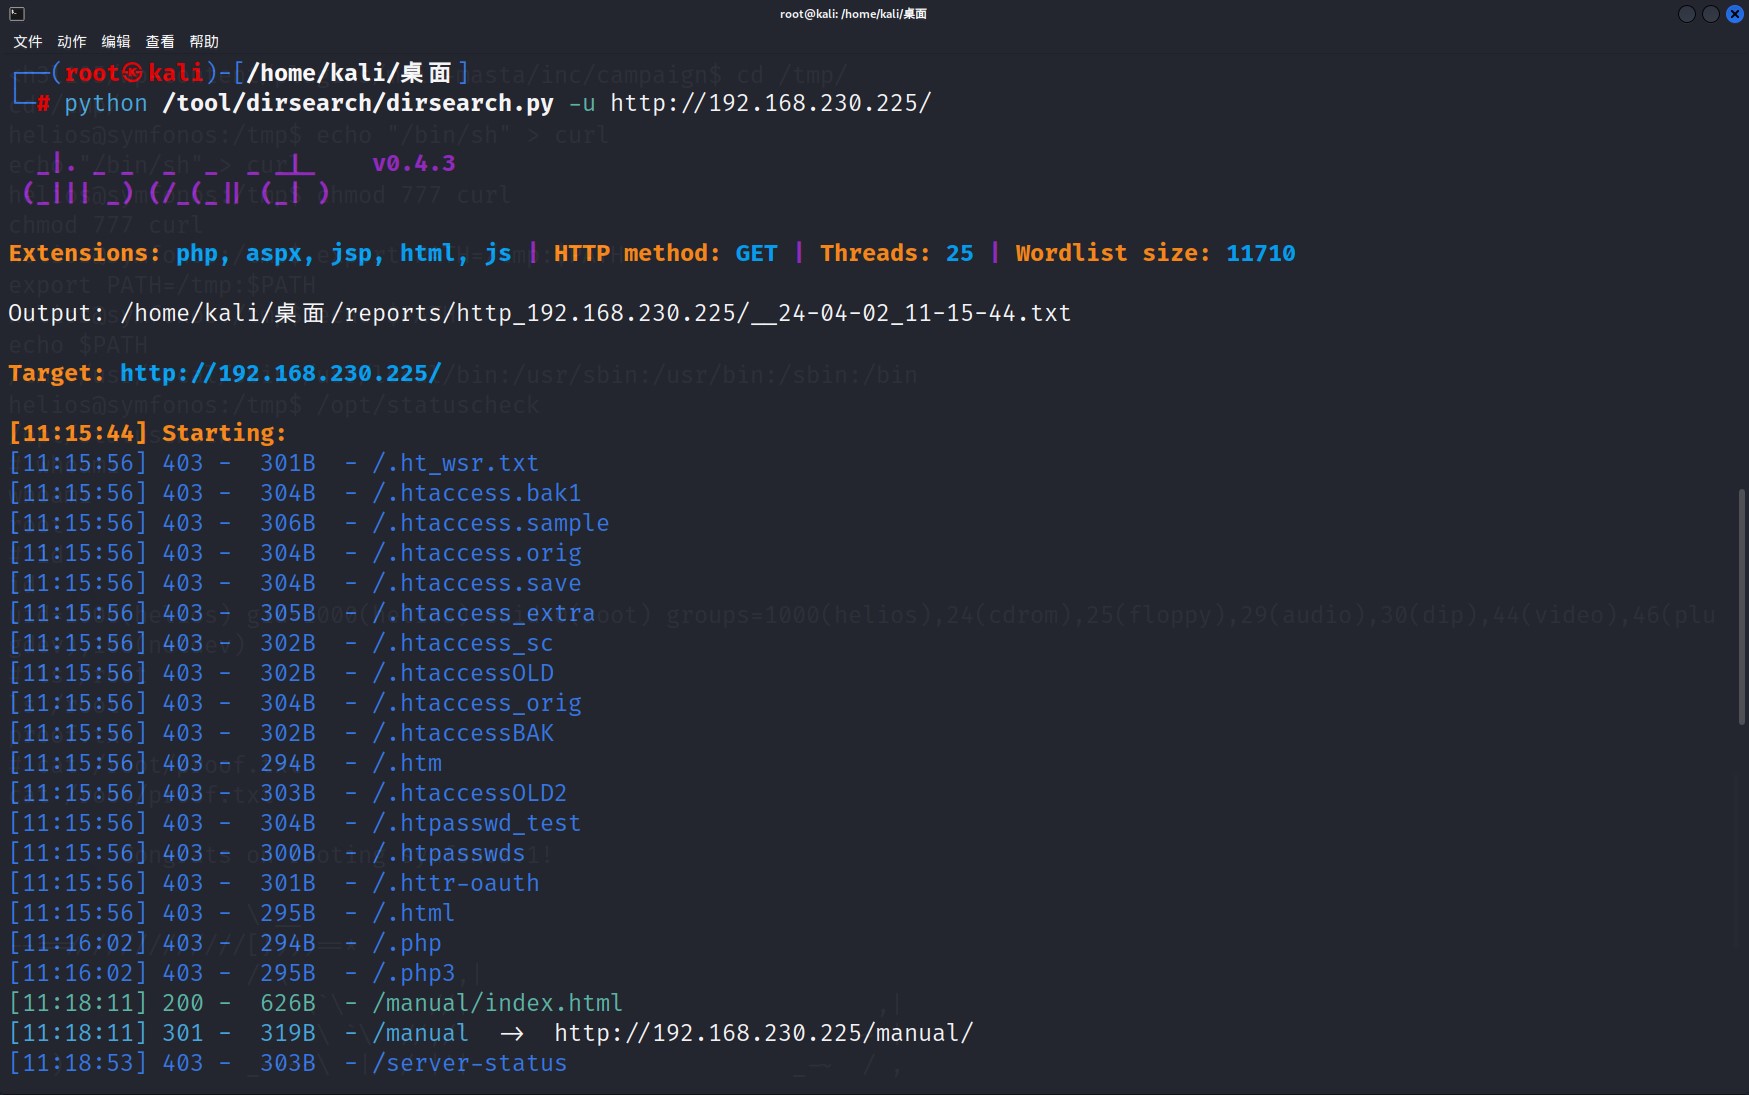Open the 动作 (Actions) menu
The width and height of the screenshot is (1749, 1095).
(71, 41)
